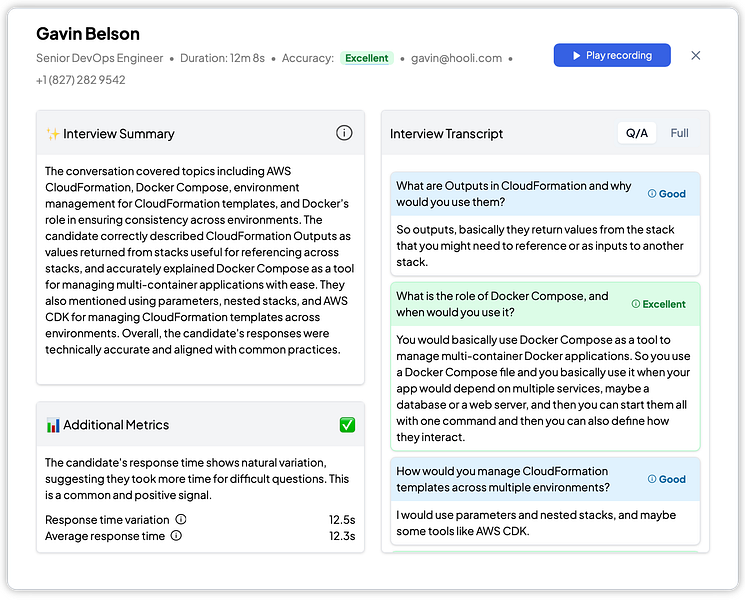Click the Average response time info icon
The width and height of the screenshot is (745, 600).
[176, 536]
